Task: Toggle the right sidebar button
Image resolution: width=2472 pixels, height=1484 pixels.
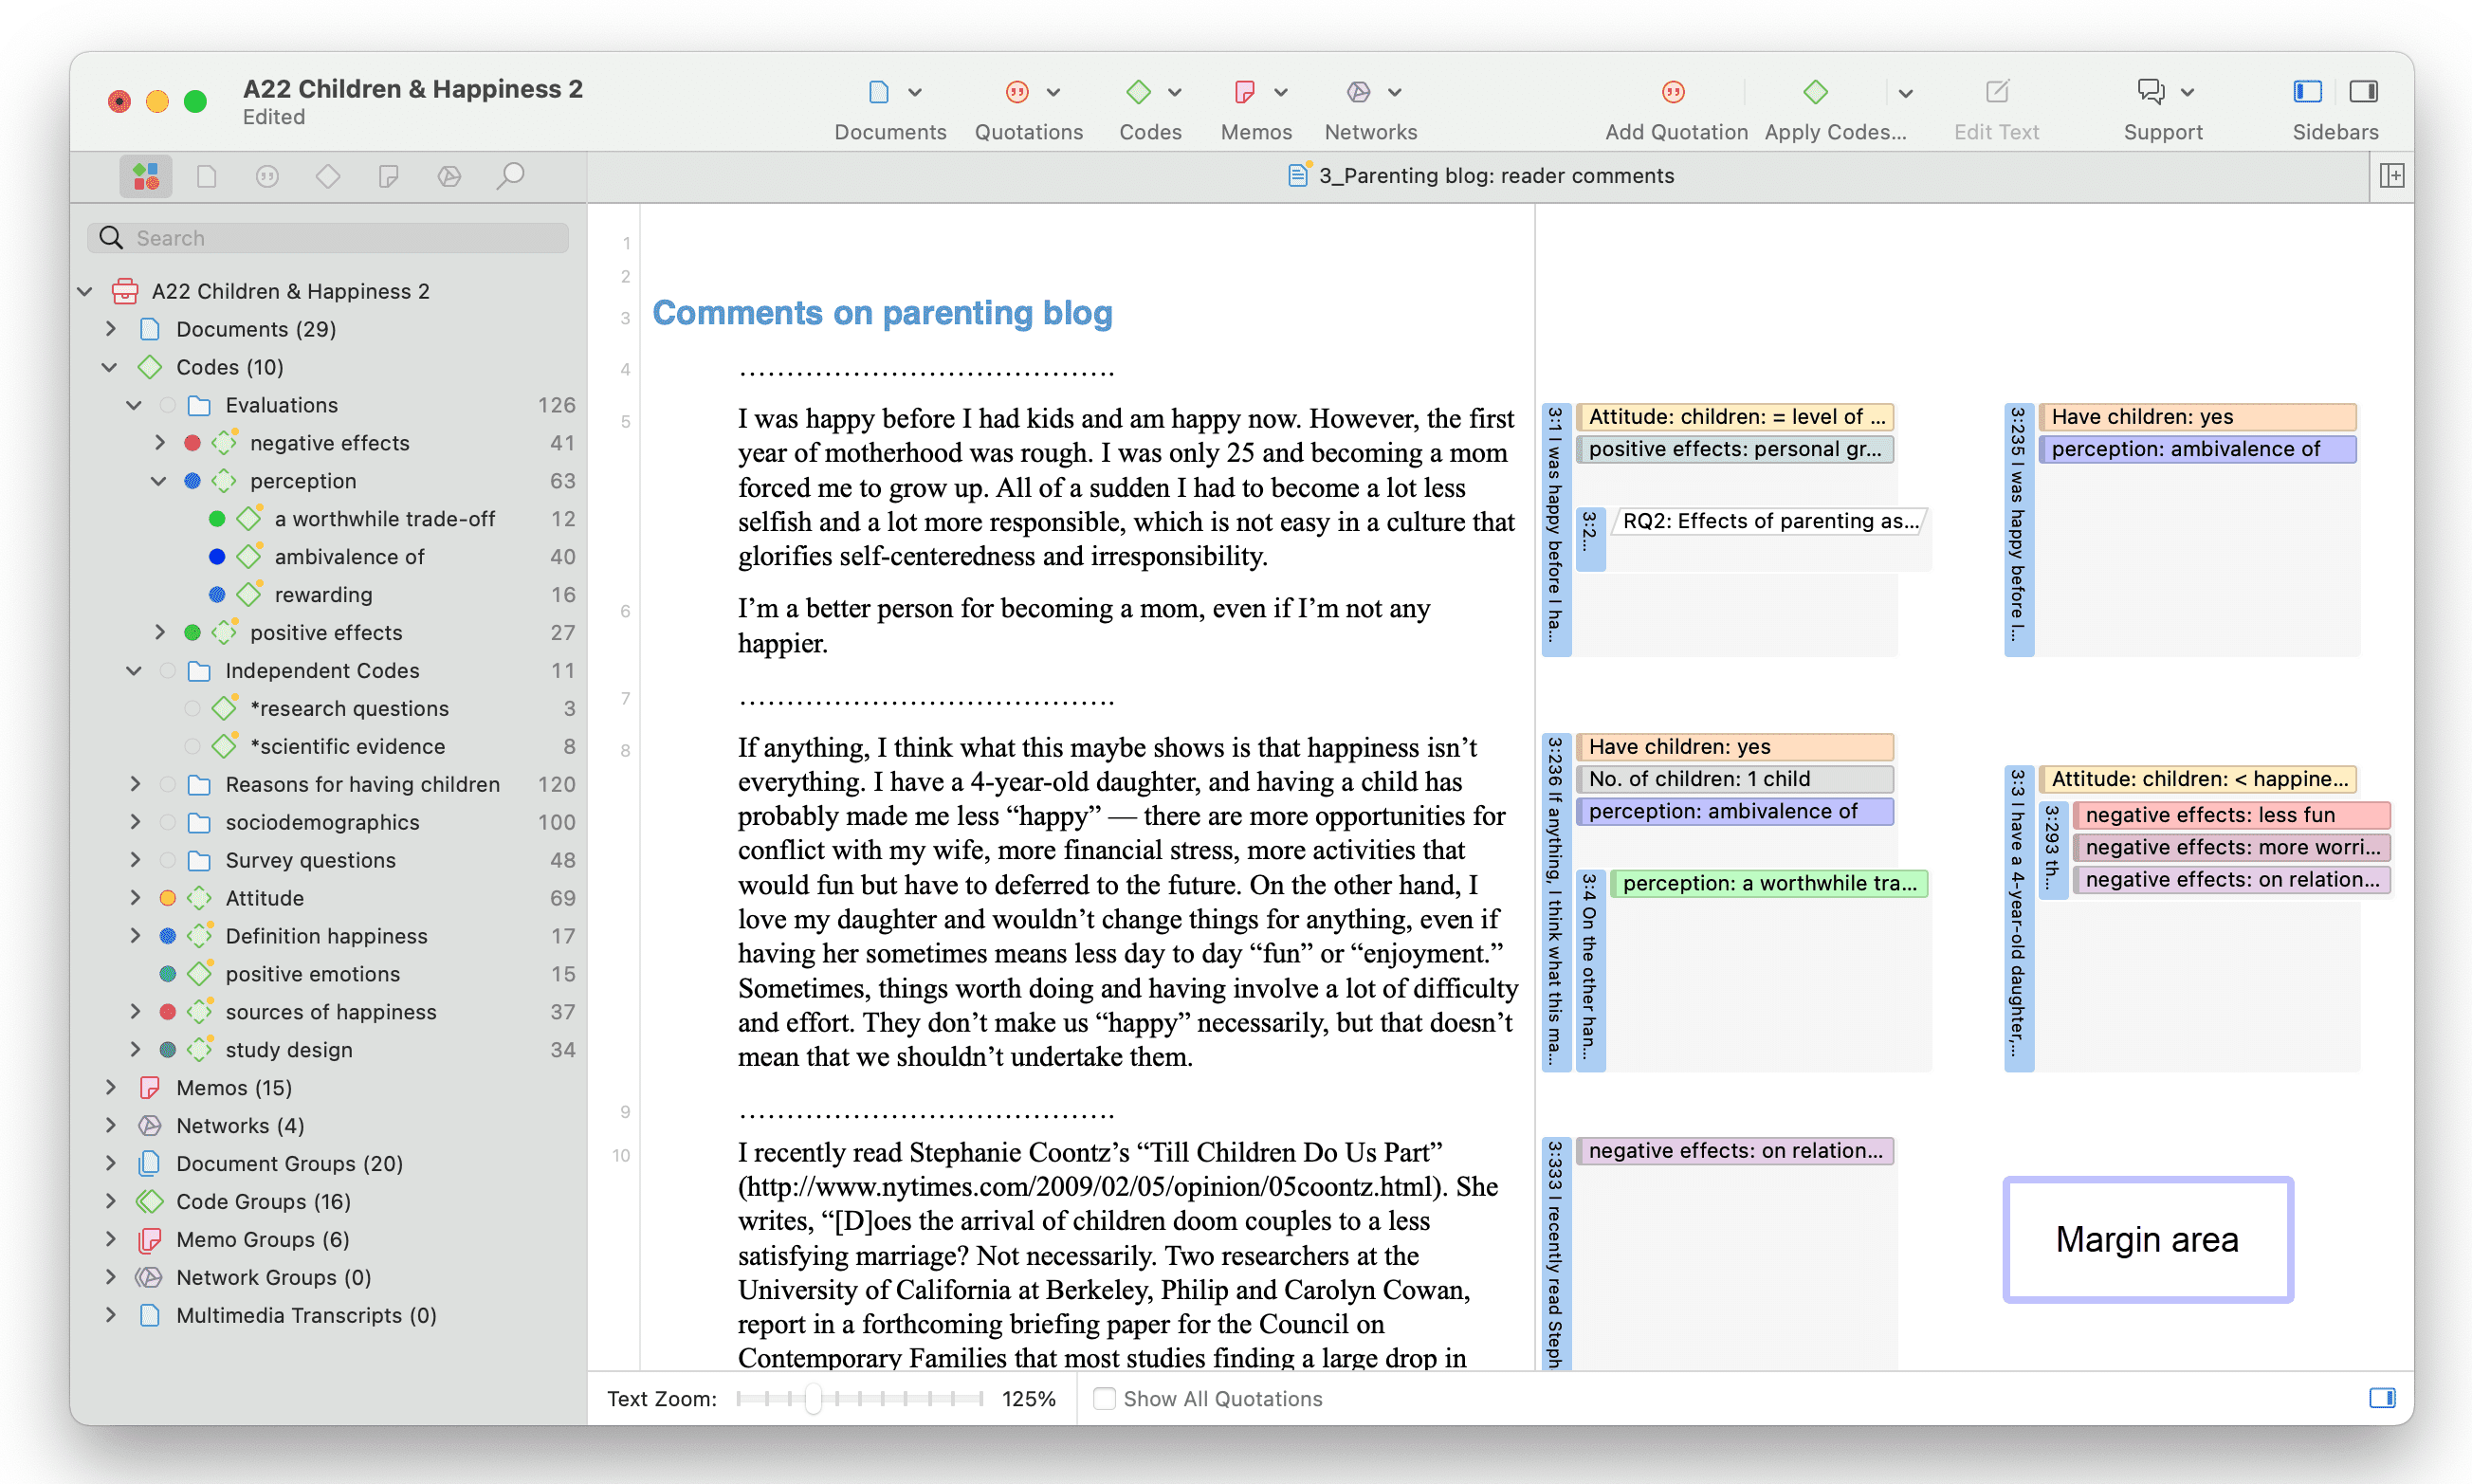Action: click(x=2364, y=92)
